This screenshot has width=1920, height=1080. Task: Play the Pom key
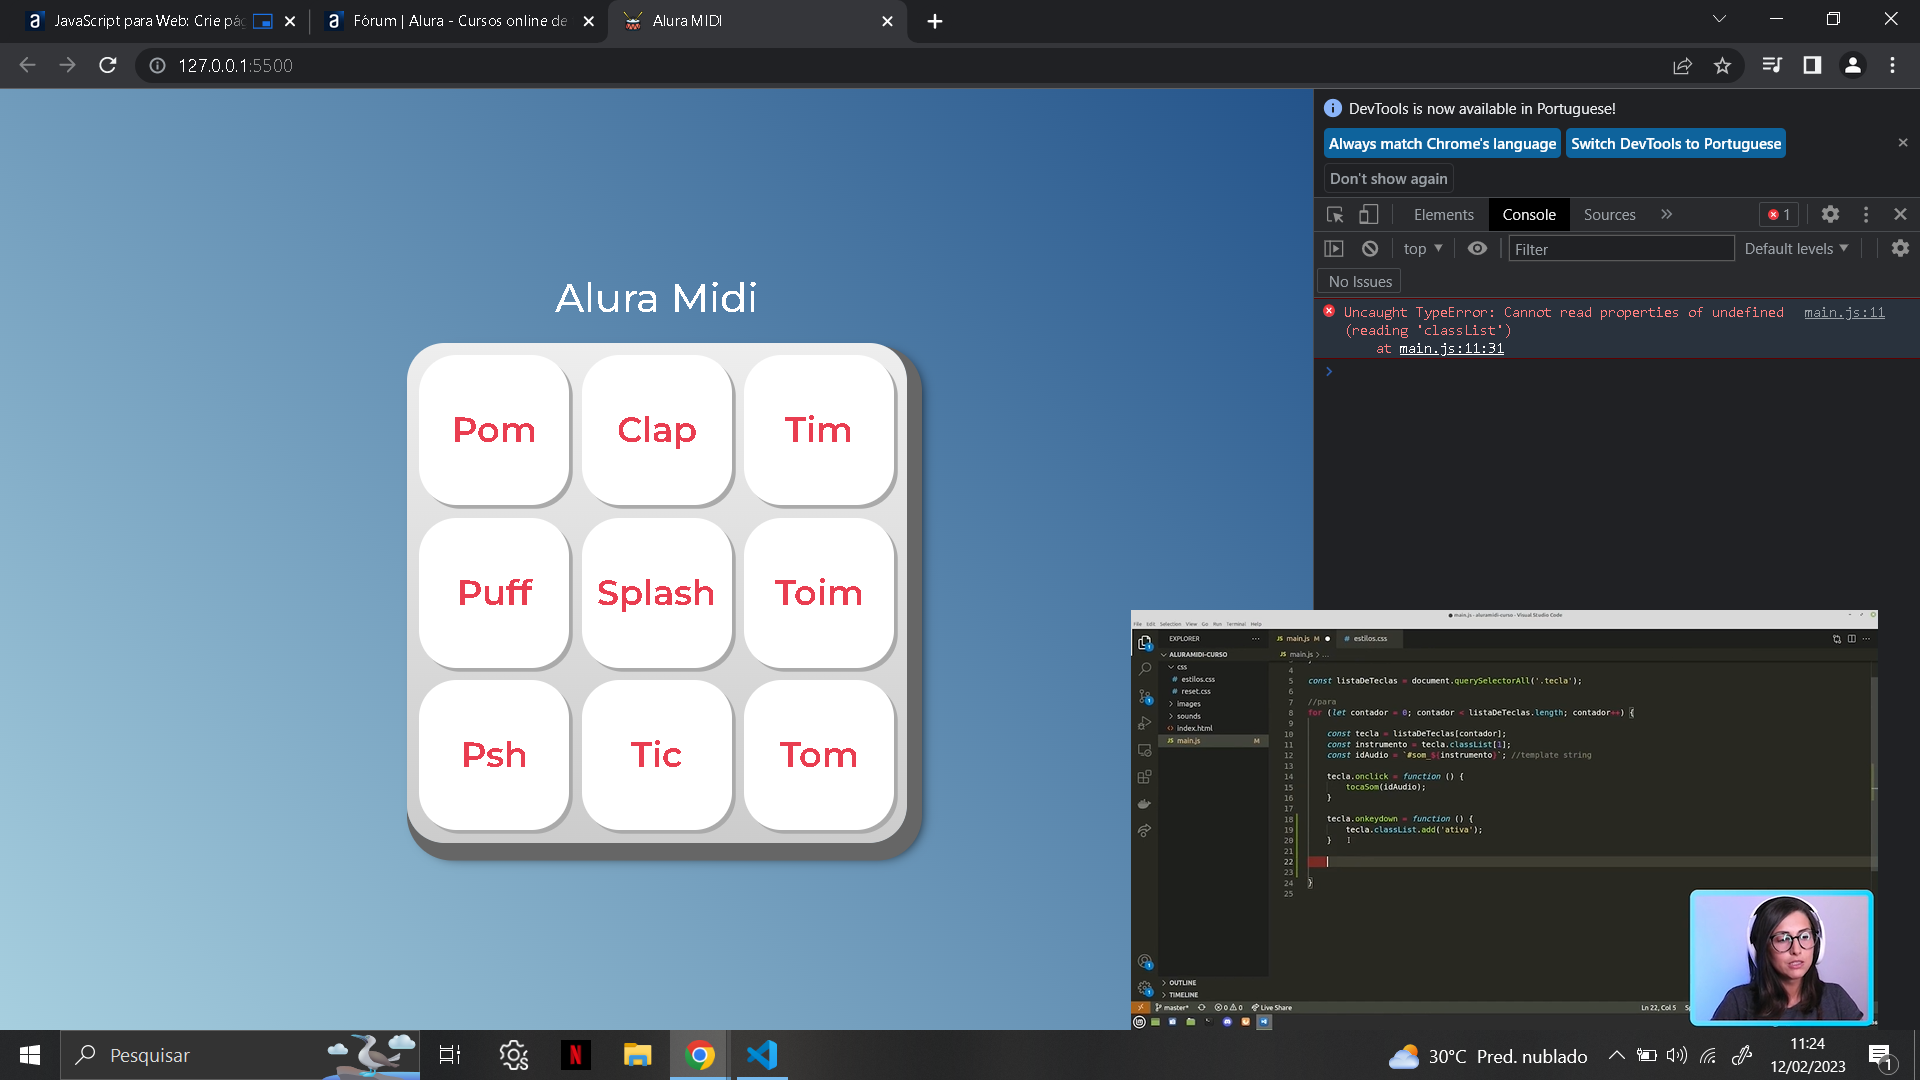[x=494, y=430]
